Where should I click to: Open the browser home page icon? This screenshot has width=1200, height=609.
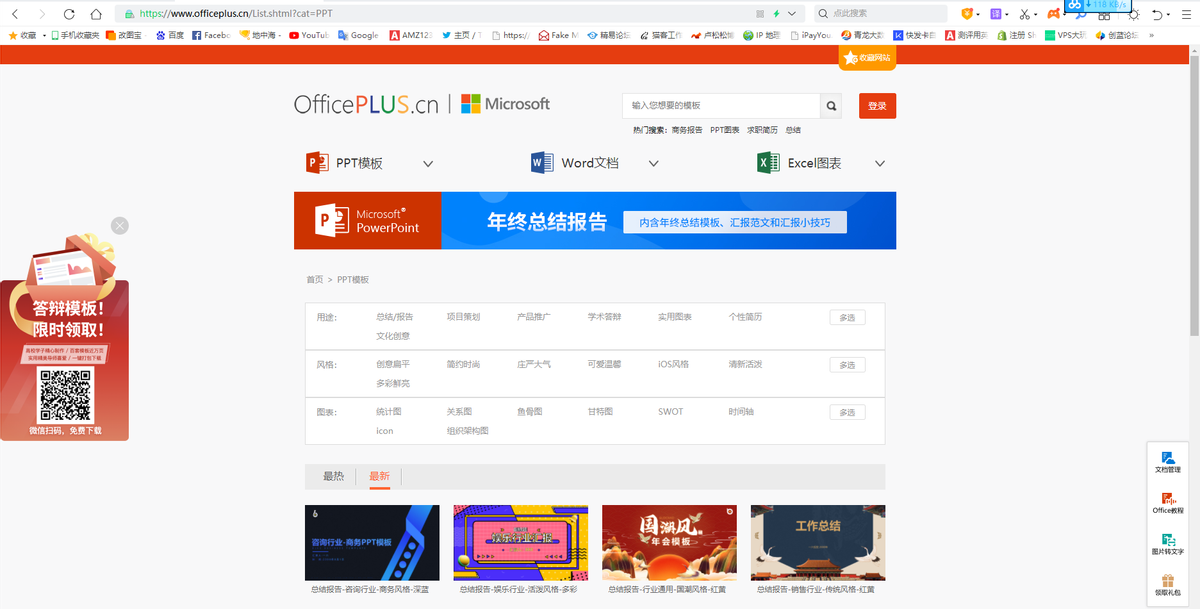click(x=96, y=14)
